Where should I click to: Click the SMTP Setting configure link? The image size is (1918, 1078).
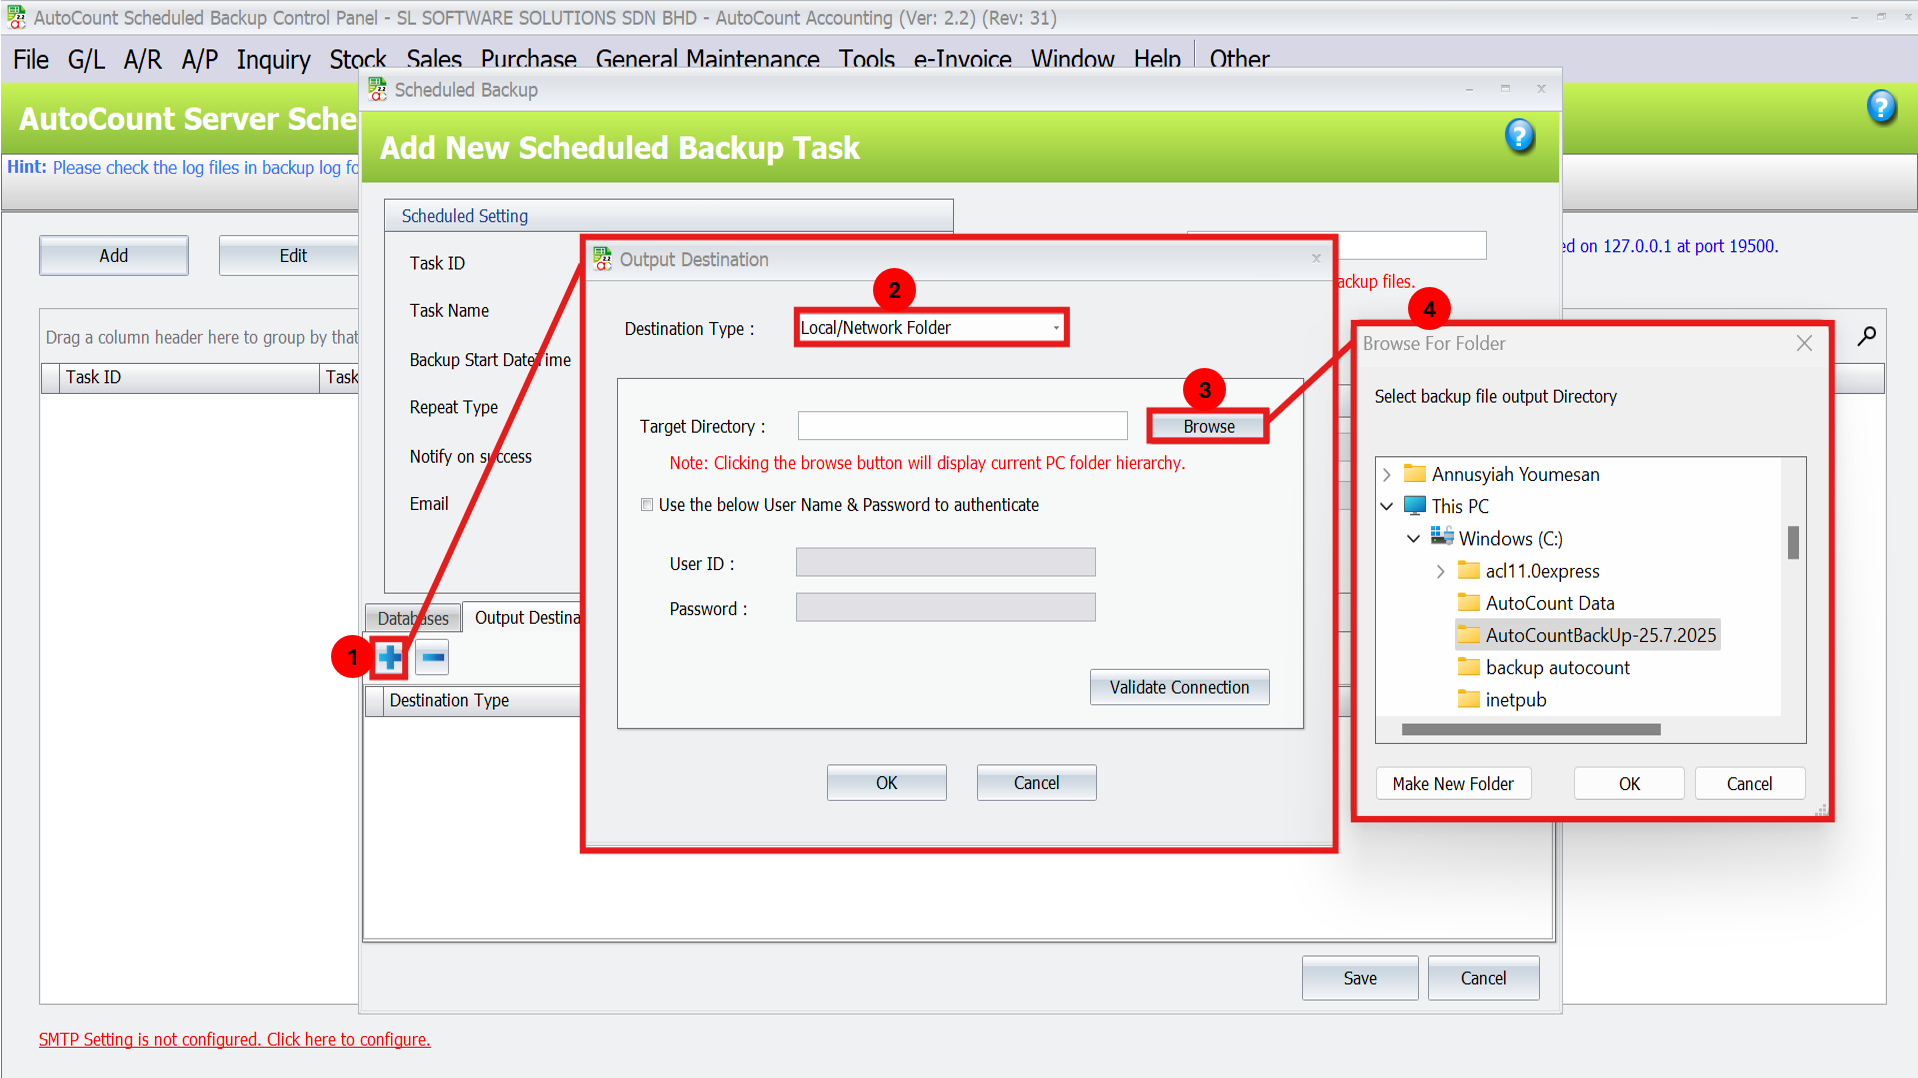[x=234, y=1040]
